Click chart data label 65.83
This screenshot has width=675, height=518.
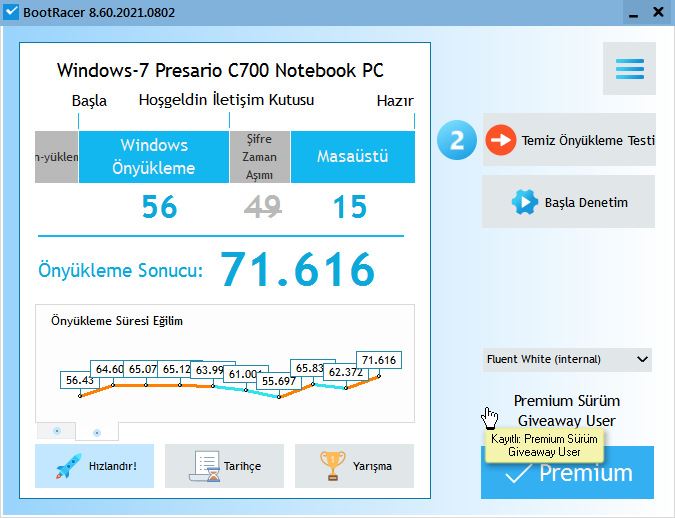pos(309,368)
